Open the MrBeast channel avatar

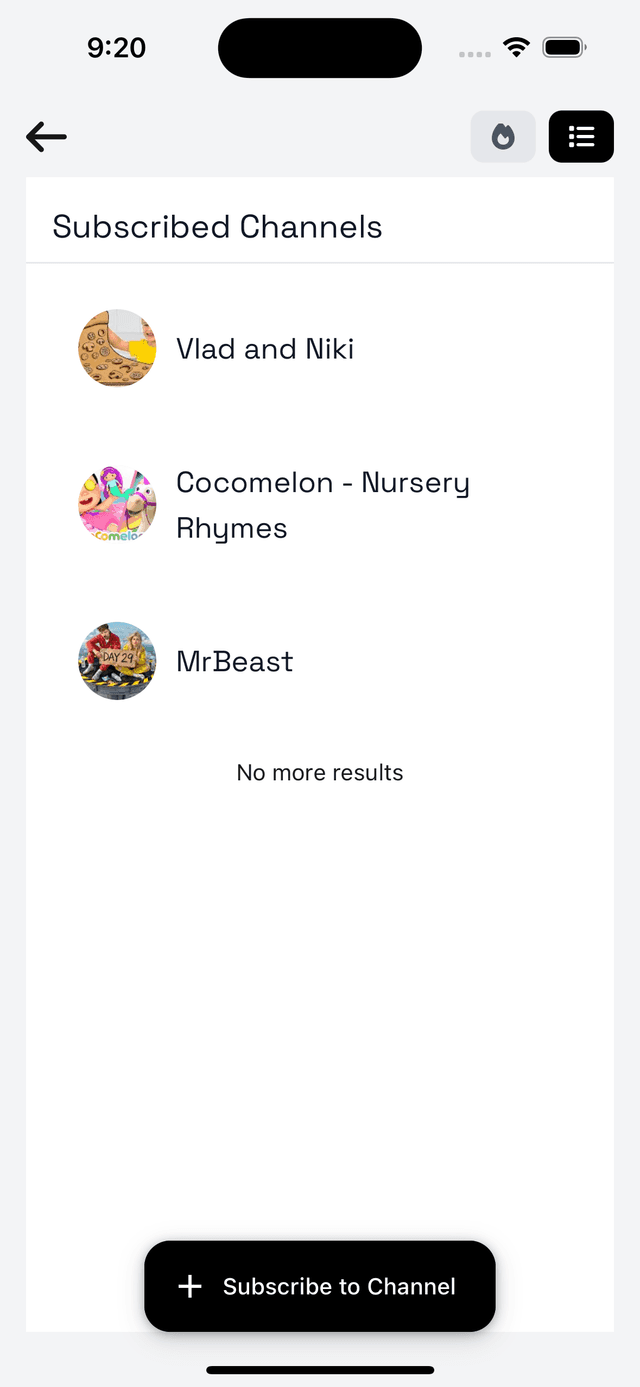(x=117, y=661)
